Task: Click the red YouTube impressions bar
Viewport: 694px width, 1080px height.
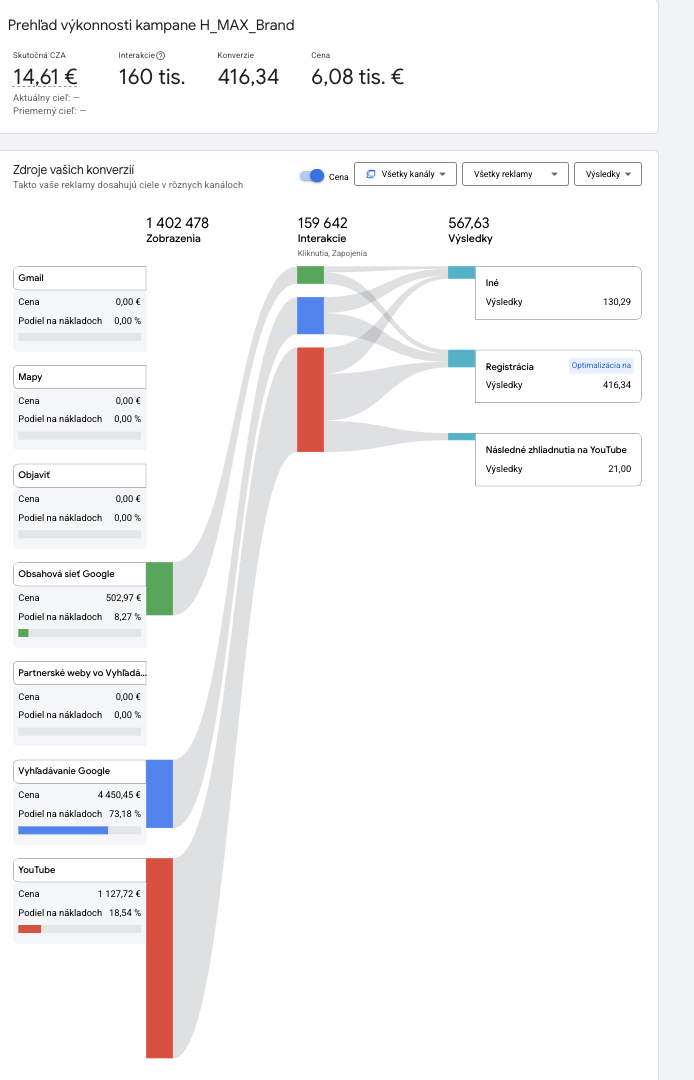Action: point(160,958)
